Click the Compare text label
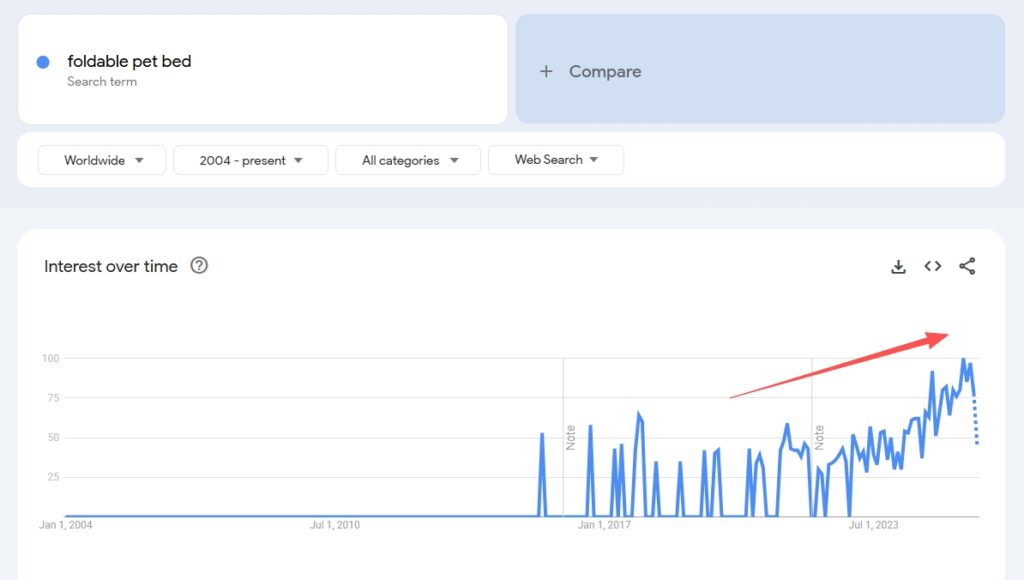The height and width of the screenshot is (580, 1024). coord(605,71)
